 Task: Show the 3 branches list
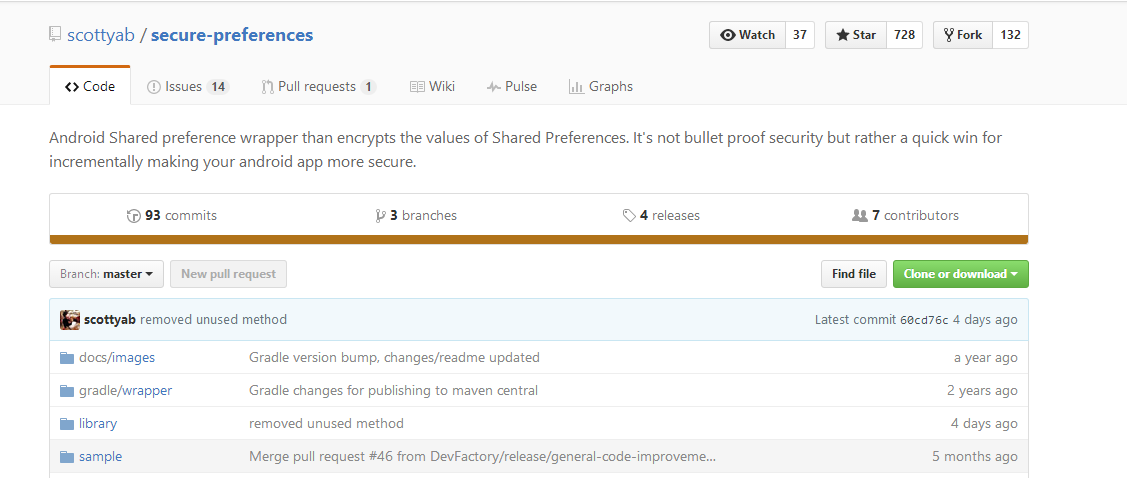click(416, 216)
